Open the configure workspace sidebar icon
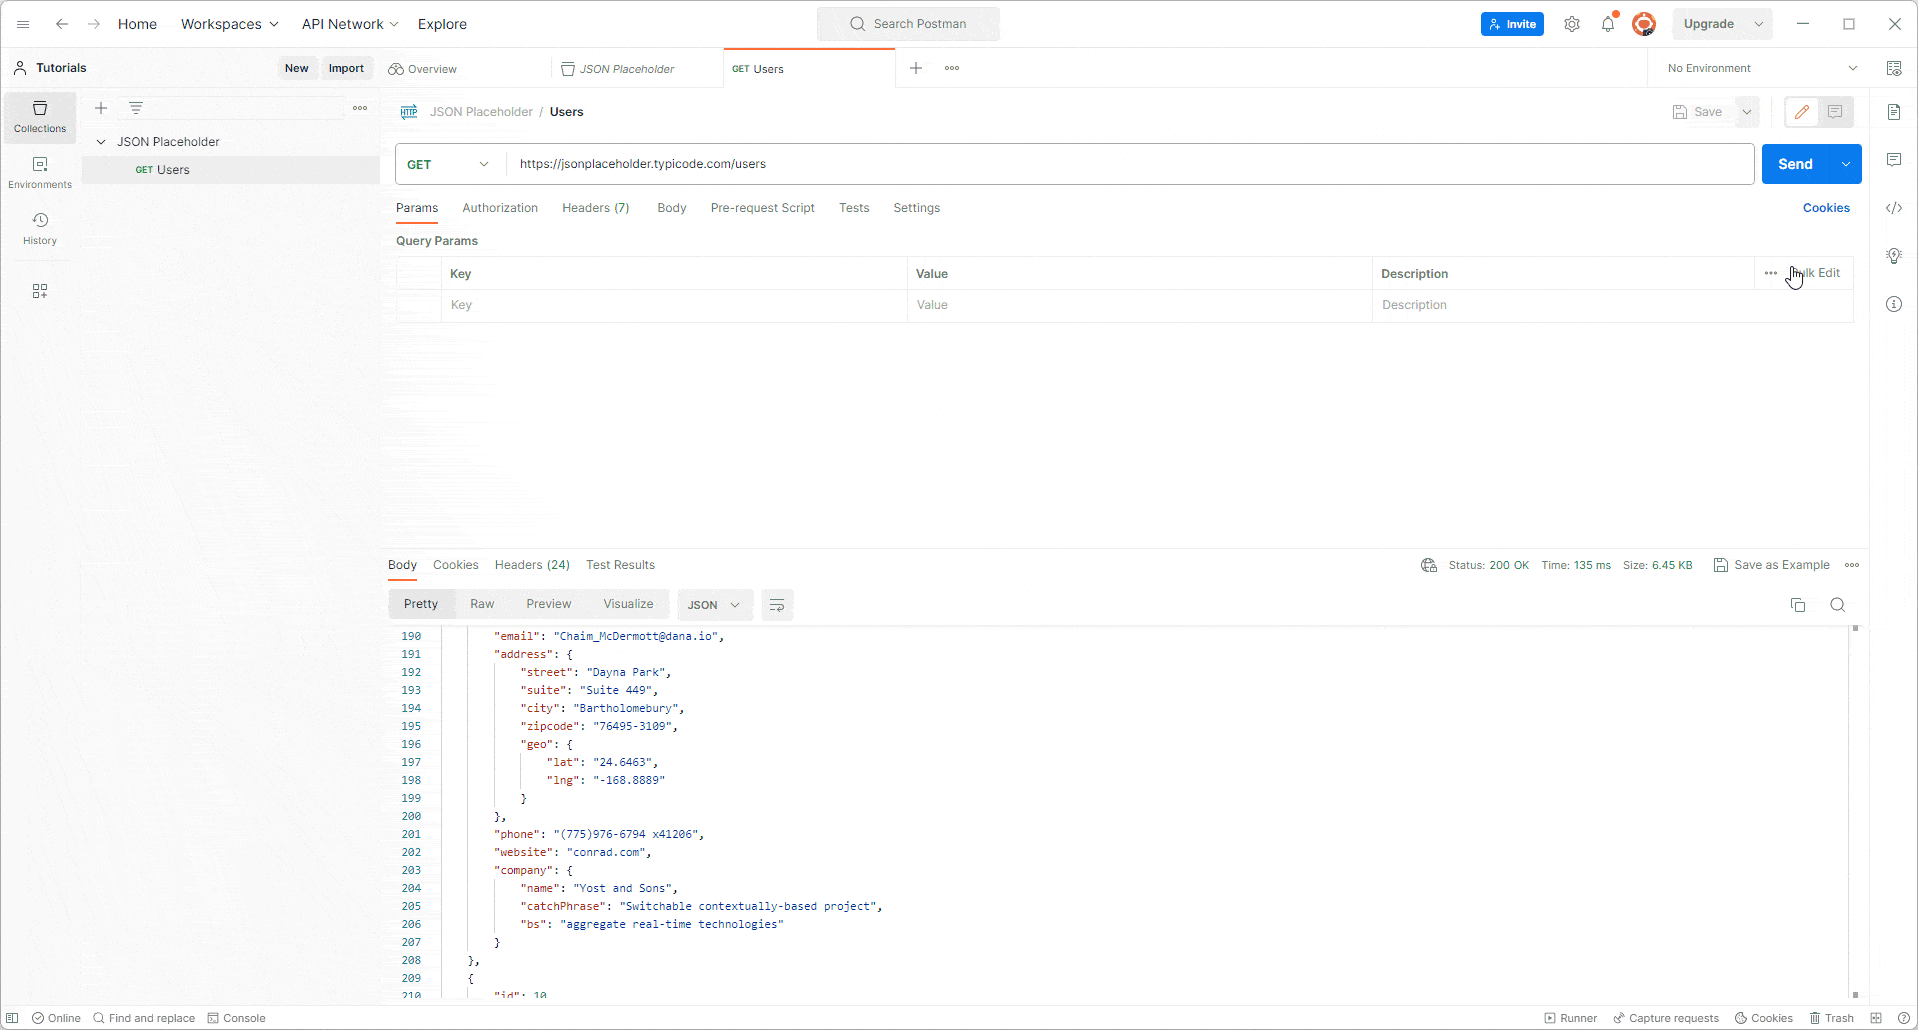 coord(40,291)
